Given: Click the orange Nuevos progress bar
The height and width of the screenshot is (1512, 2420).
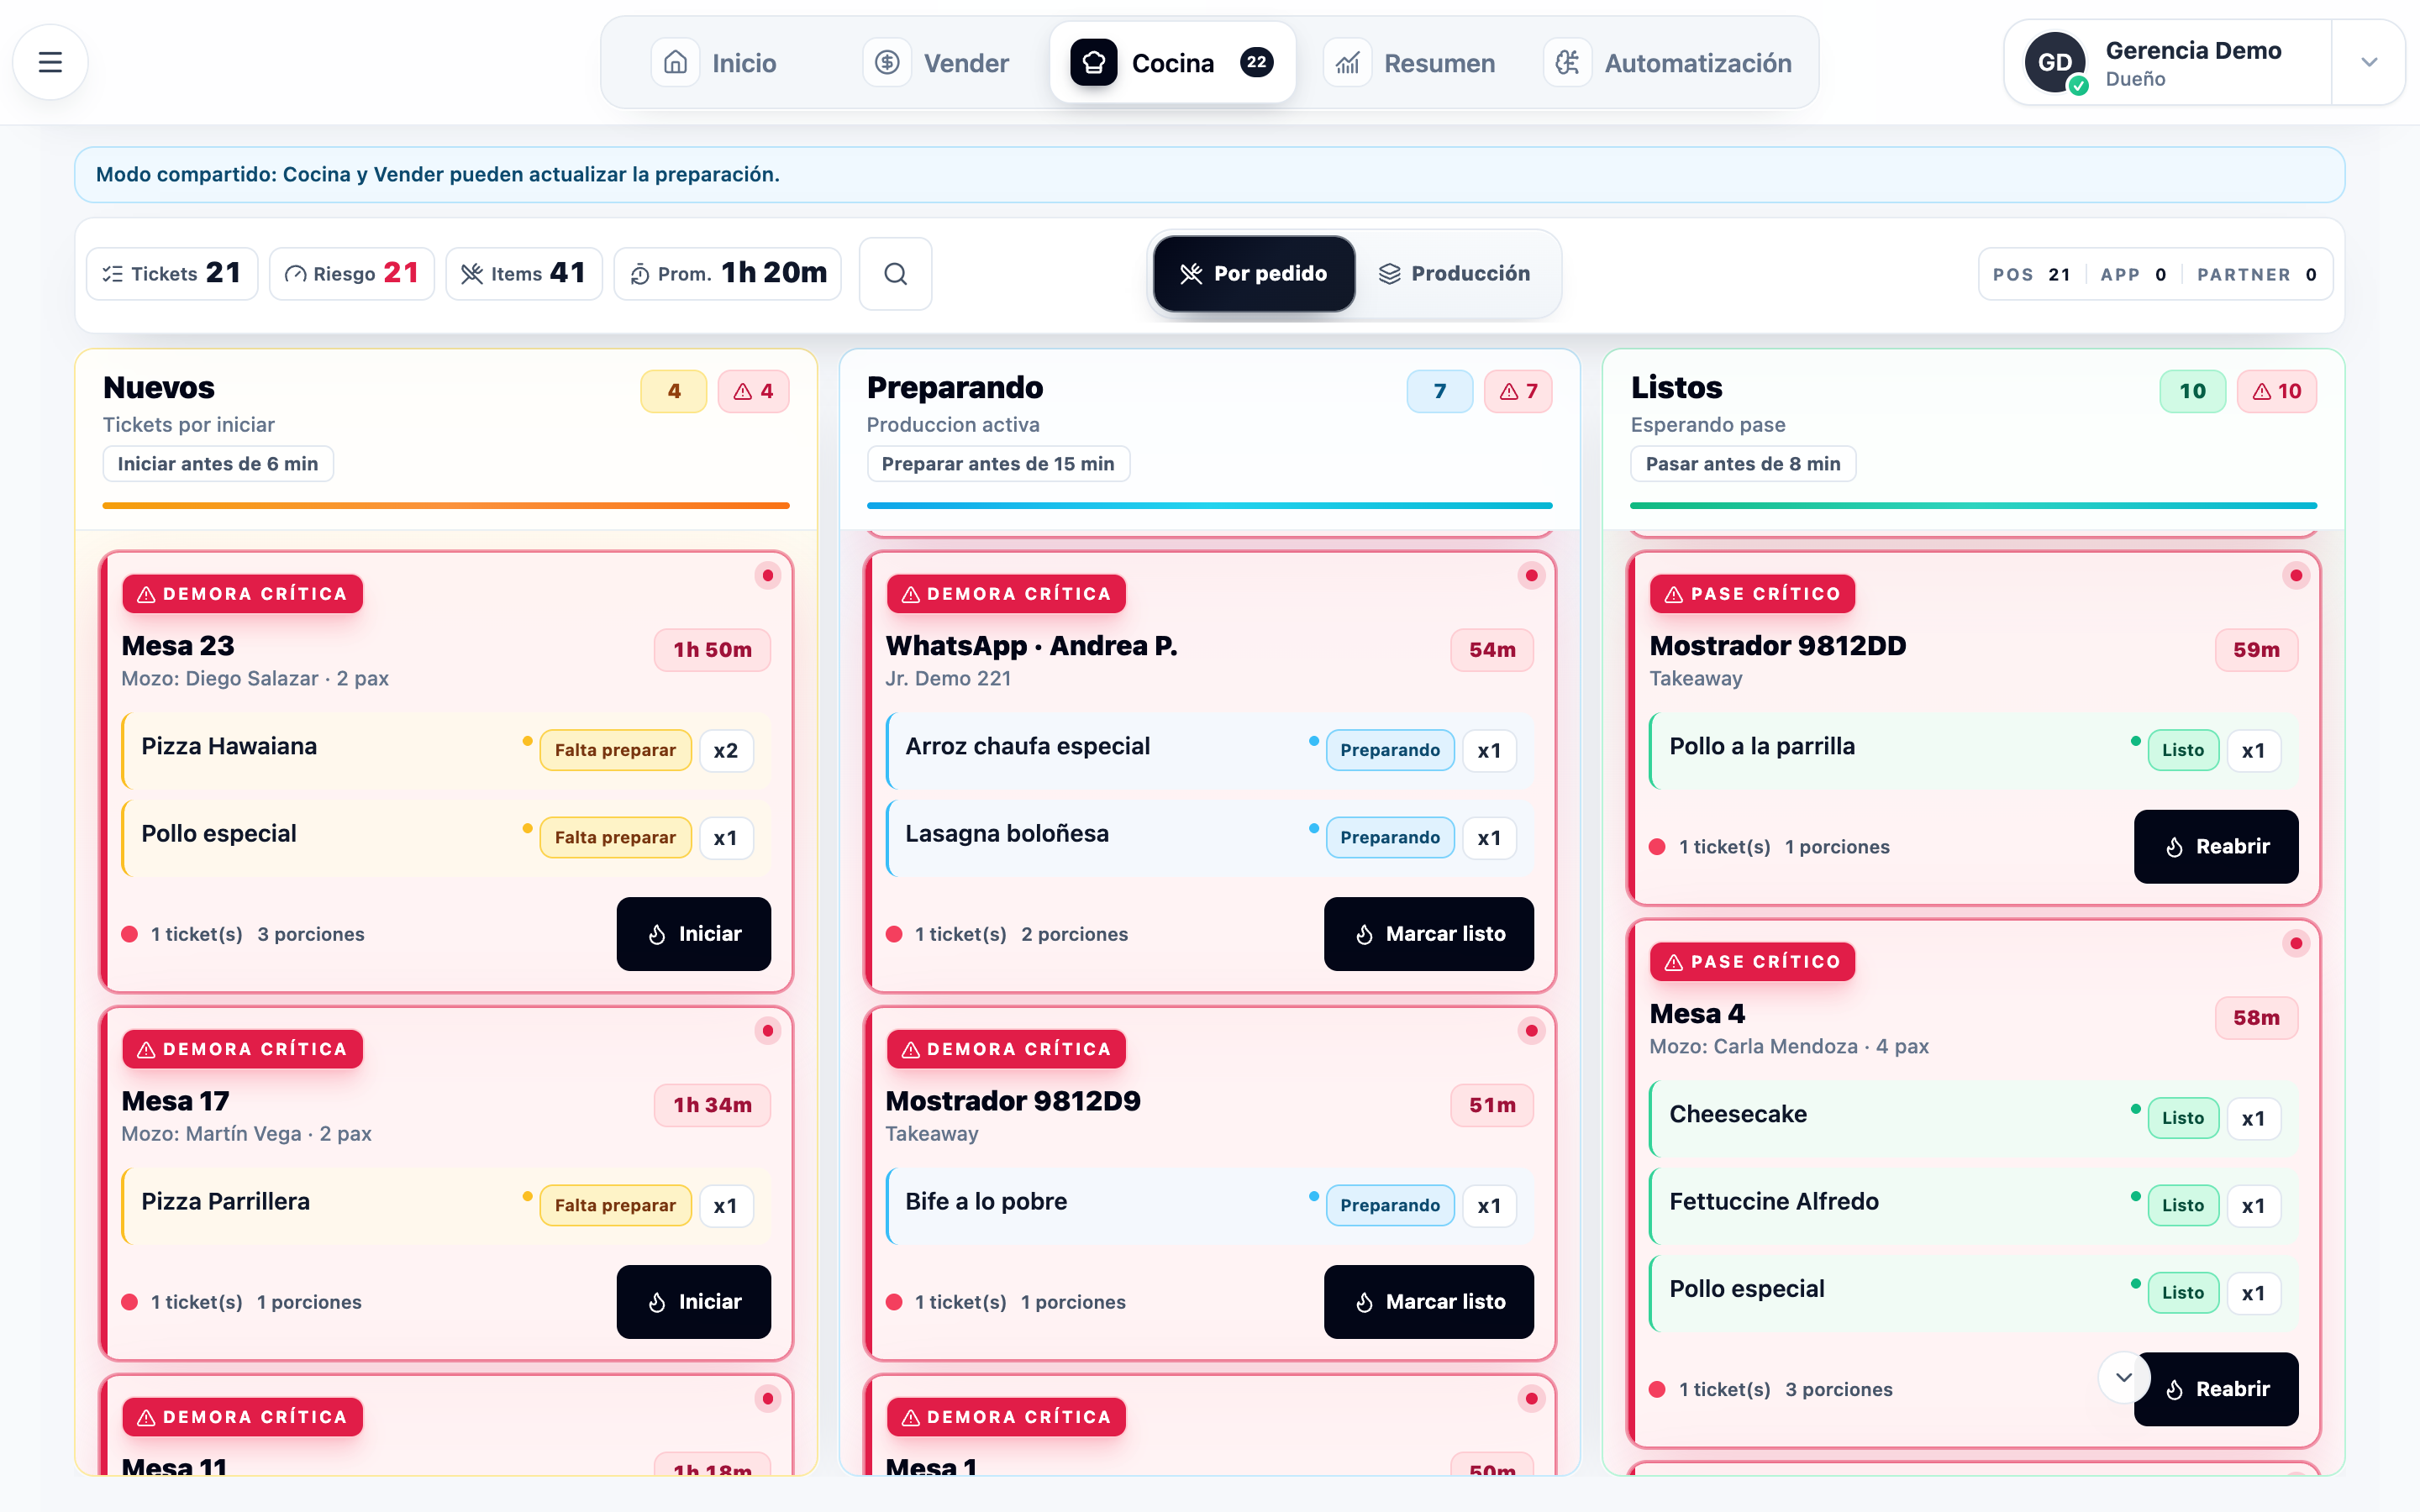Looking at the screenshot, I should (446, 505).
